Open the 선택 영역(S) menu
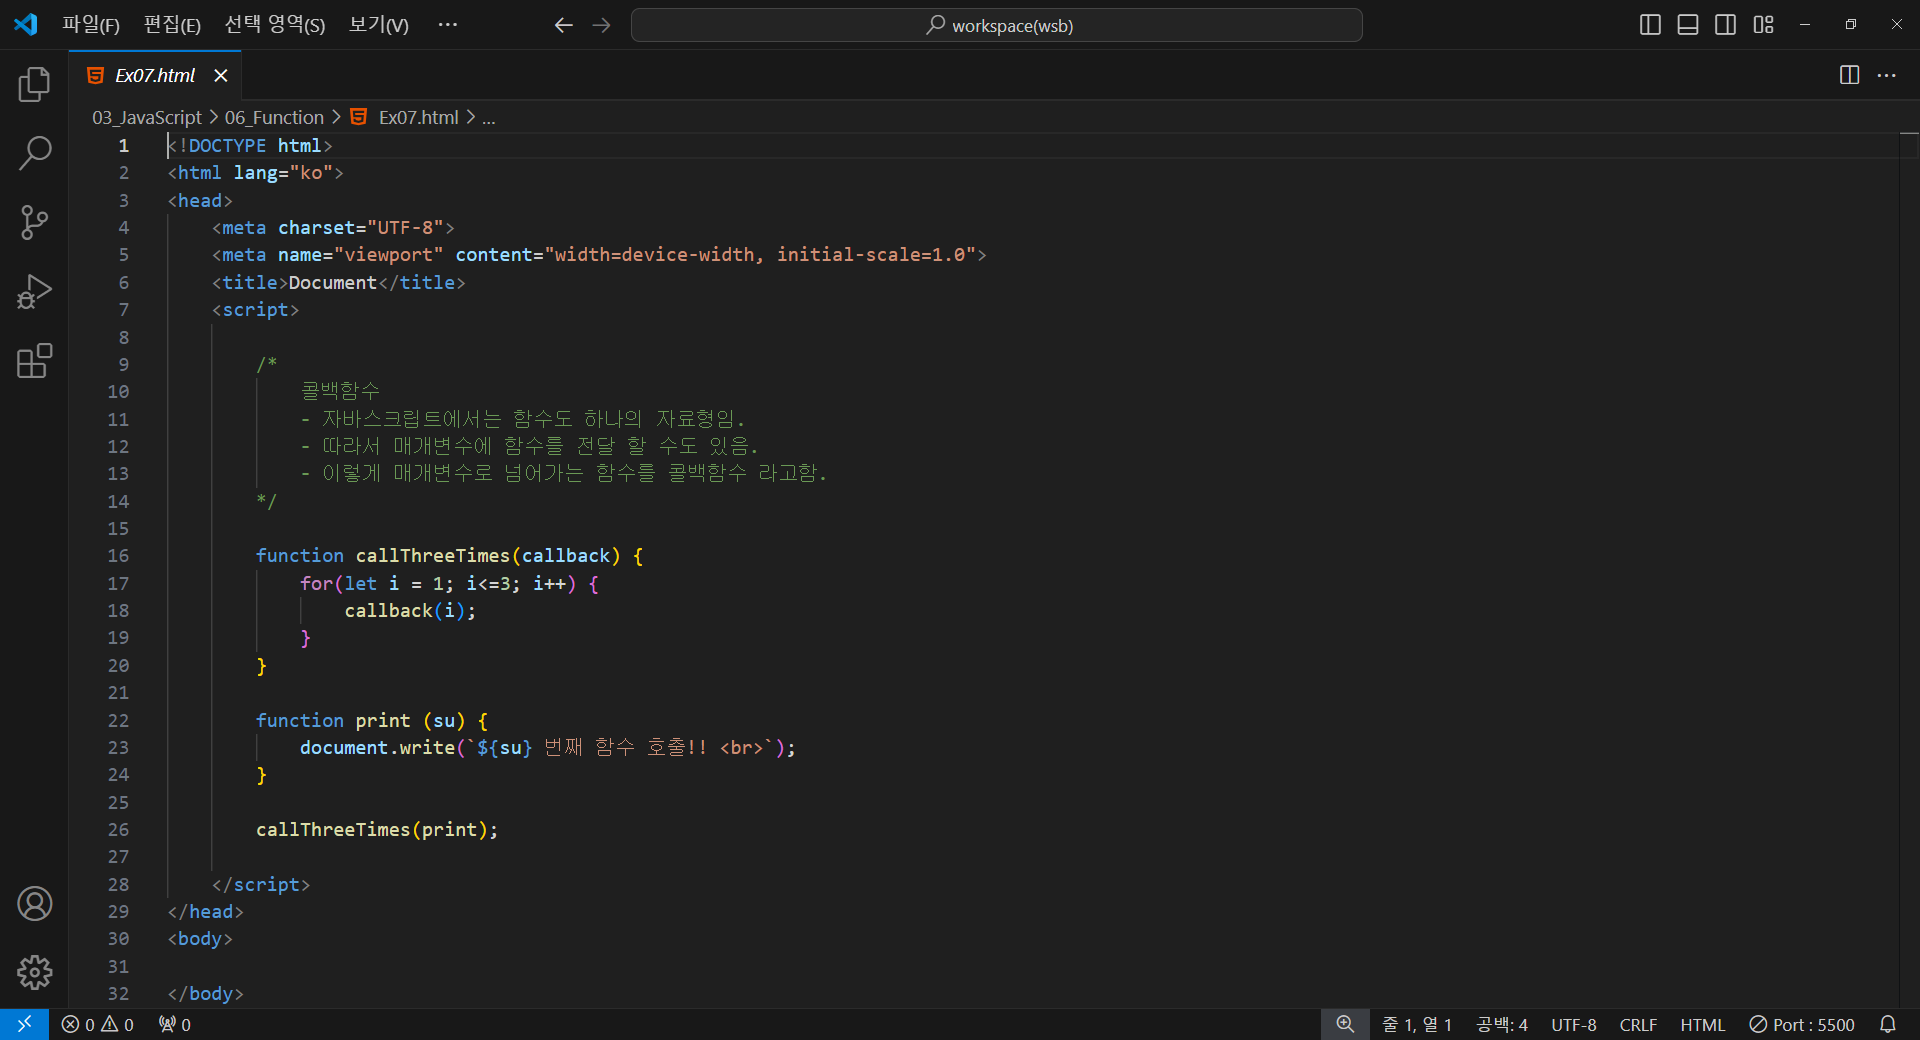 point(275,25)
